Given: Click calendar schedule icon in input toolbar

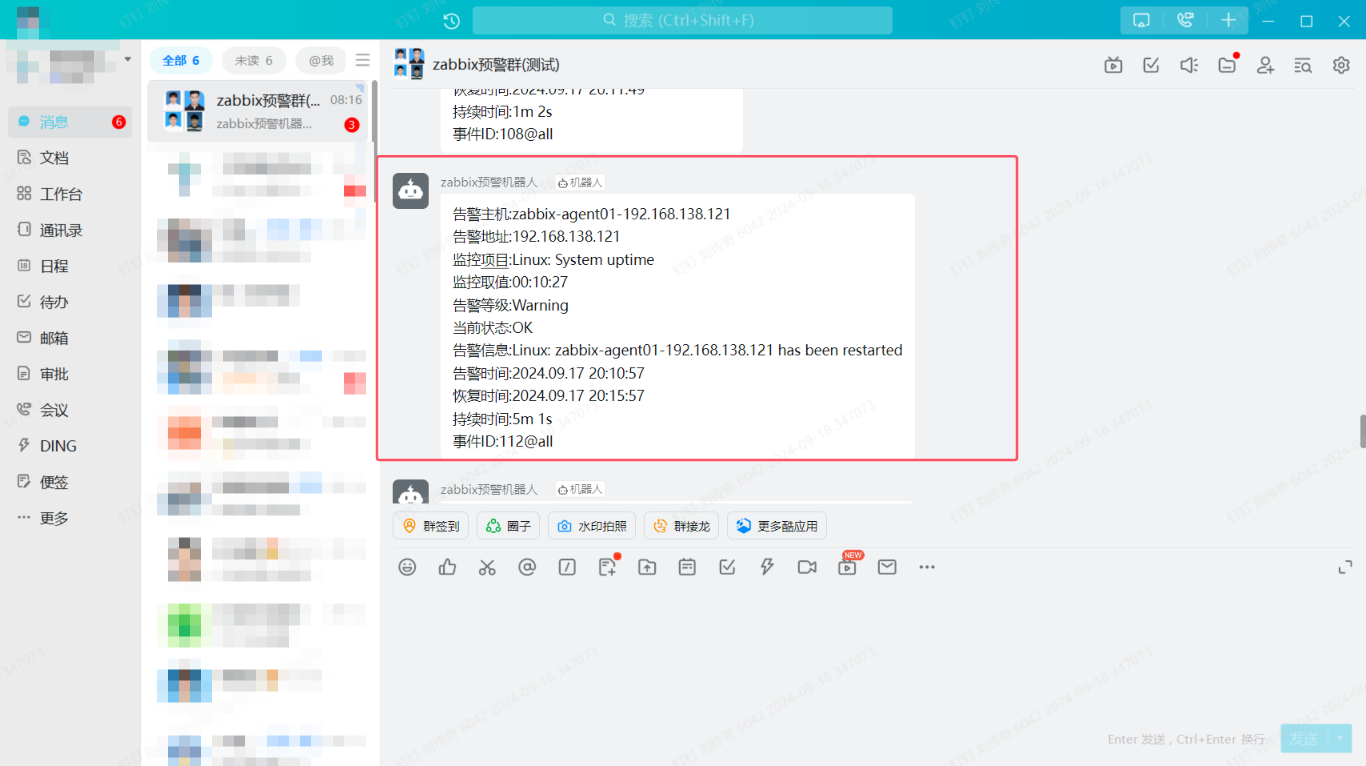Looking at the screenshot, I should coord(687,567).
